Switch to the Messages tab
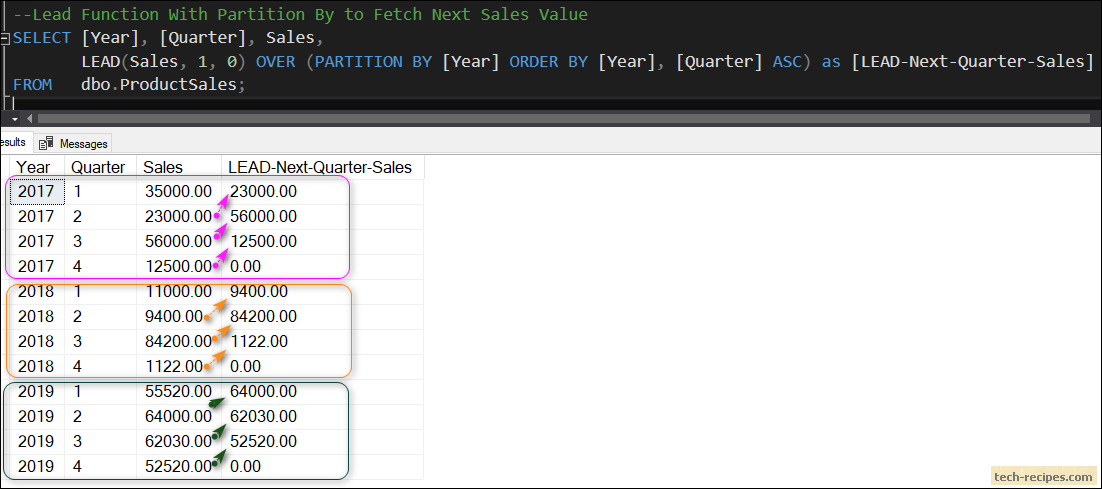Viewport: 1102px width, 489px height. pos(74,143)
